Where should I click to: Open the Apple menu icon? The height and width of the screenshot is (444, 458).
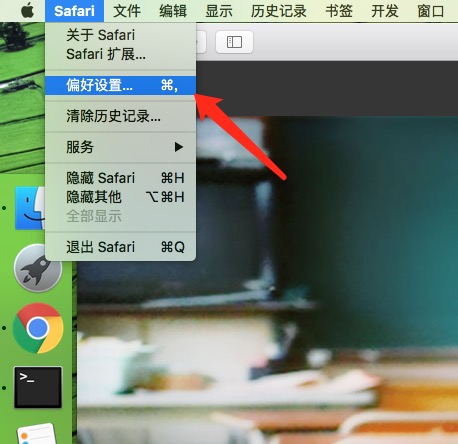28,11
